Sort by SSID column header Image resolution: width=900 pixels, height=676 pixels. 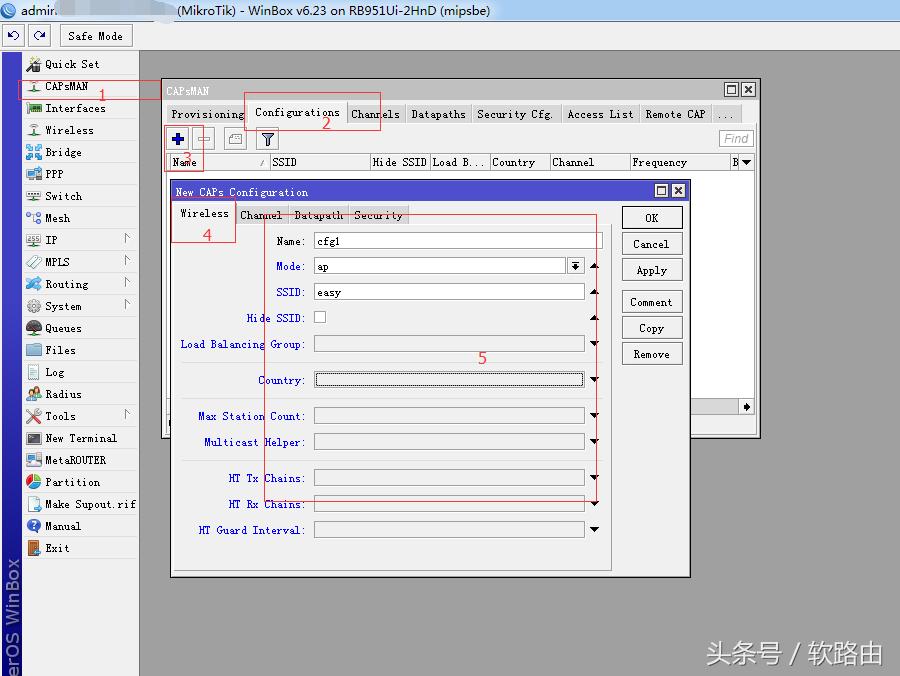(320, 162)
